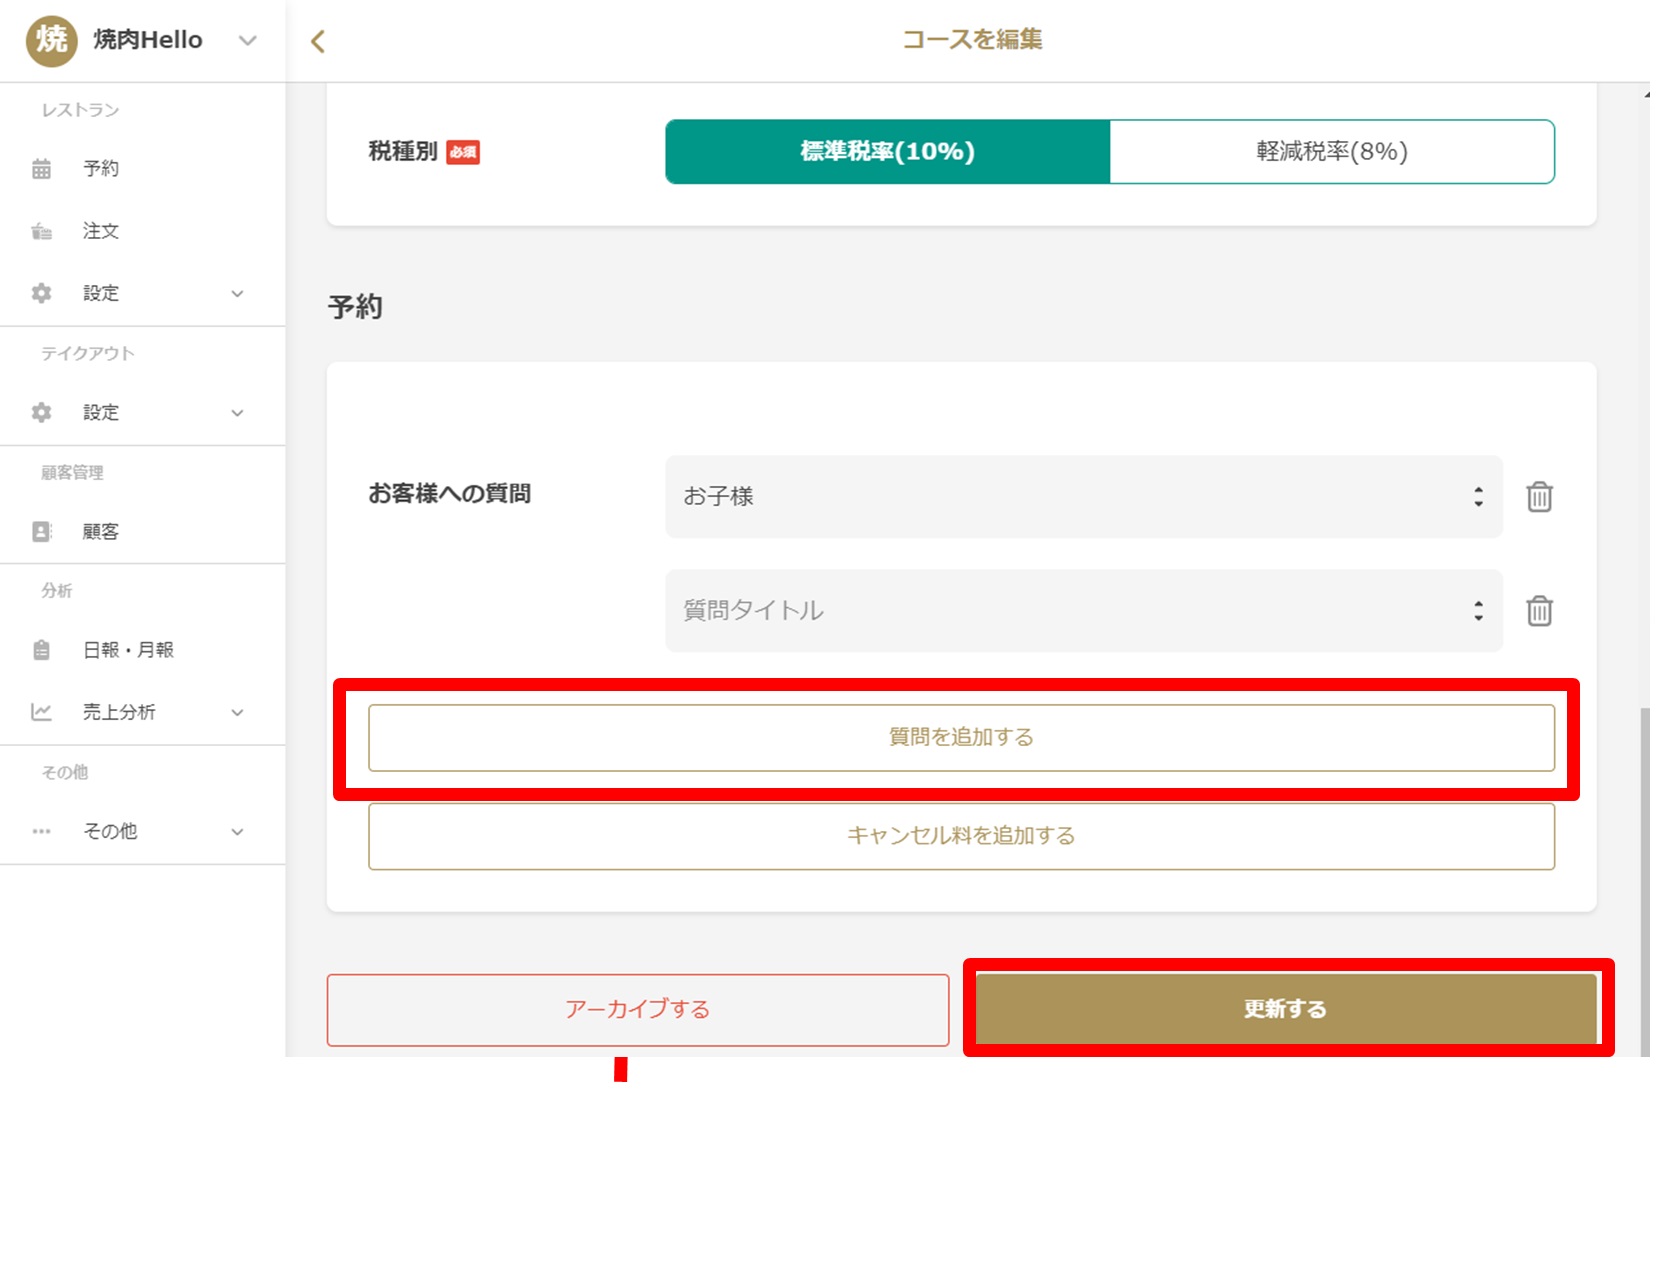Click the 質問を追加する button
This screenshot has height=1265, width=1671.
960,738
